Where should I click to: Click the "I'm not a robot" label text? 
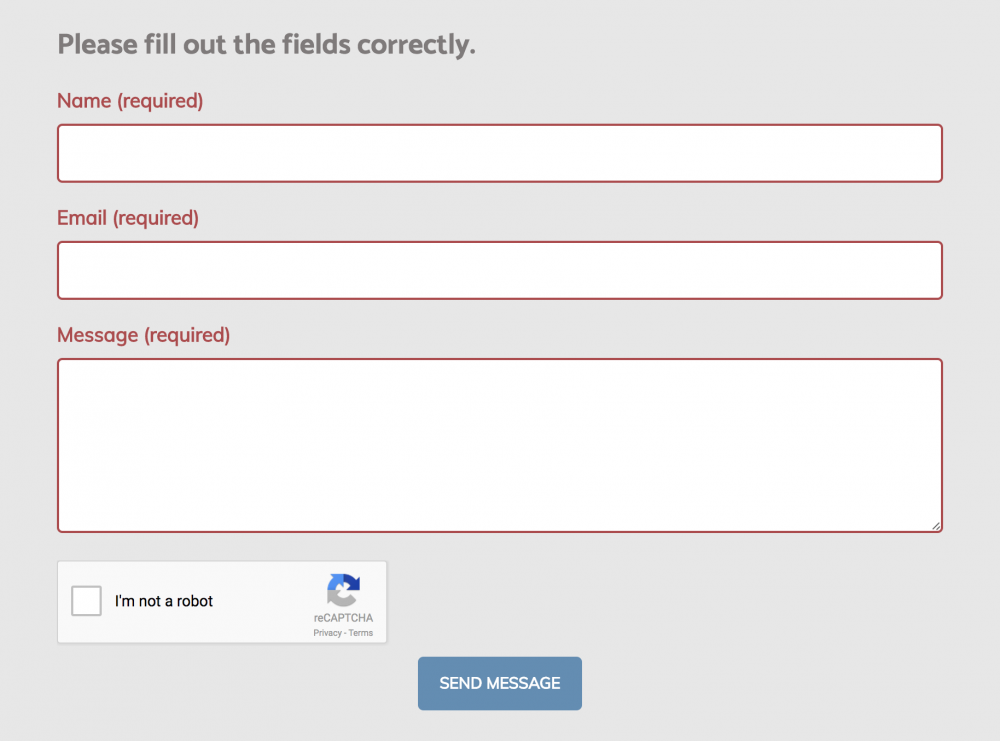coord(164,601)
